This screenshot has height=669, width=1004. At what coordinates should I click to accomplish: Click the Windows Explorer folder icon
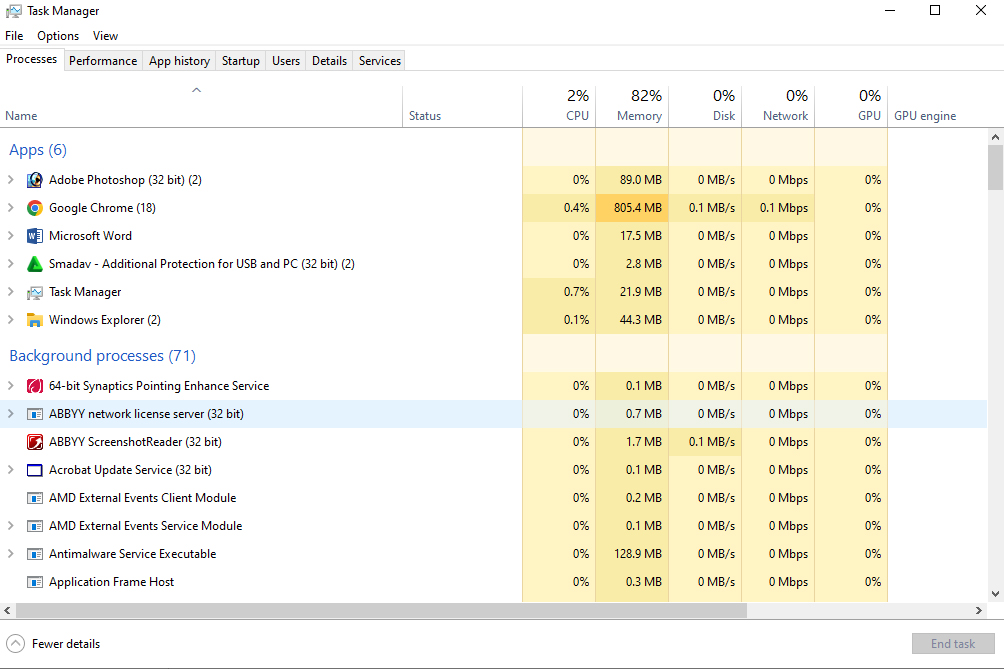pos(35,320)
